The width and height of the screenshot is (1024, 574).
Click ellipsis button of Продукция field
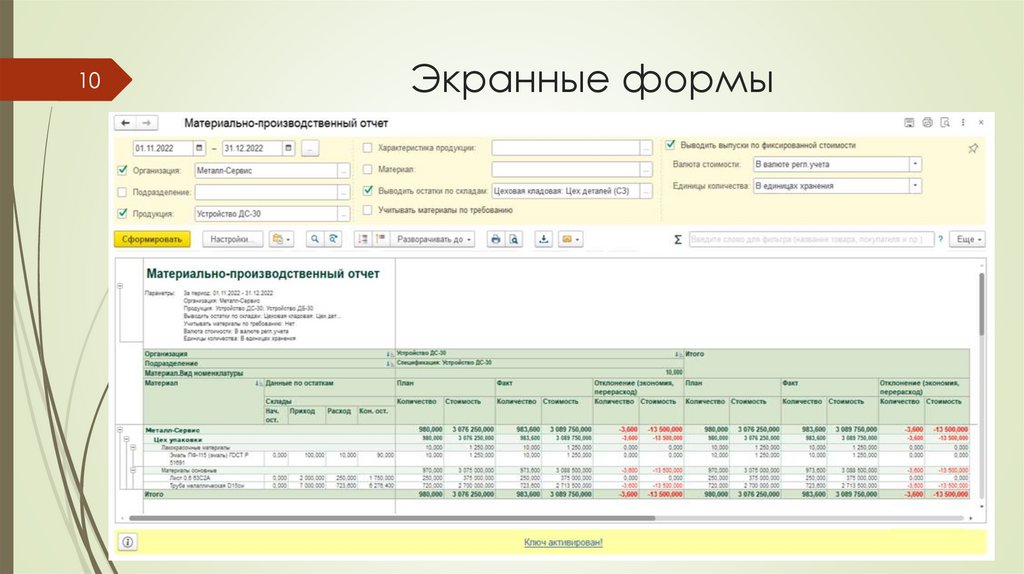coord(344,214)
